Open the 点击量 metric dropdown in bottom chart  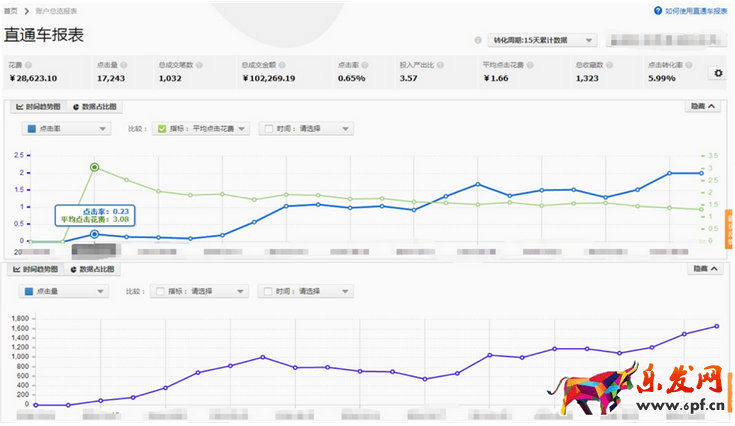[66, 291]
